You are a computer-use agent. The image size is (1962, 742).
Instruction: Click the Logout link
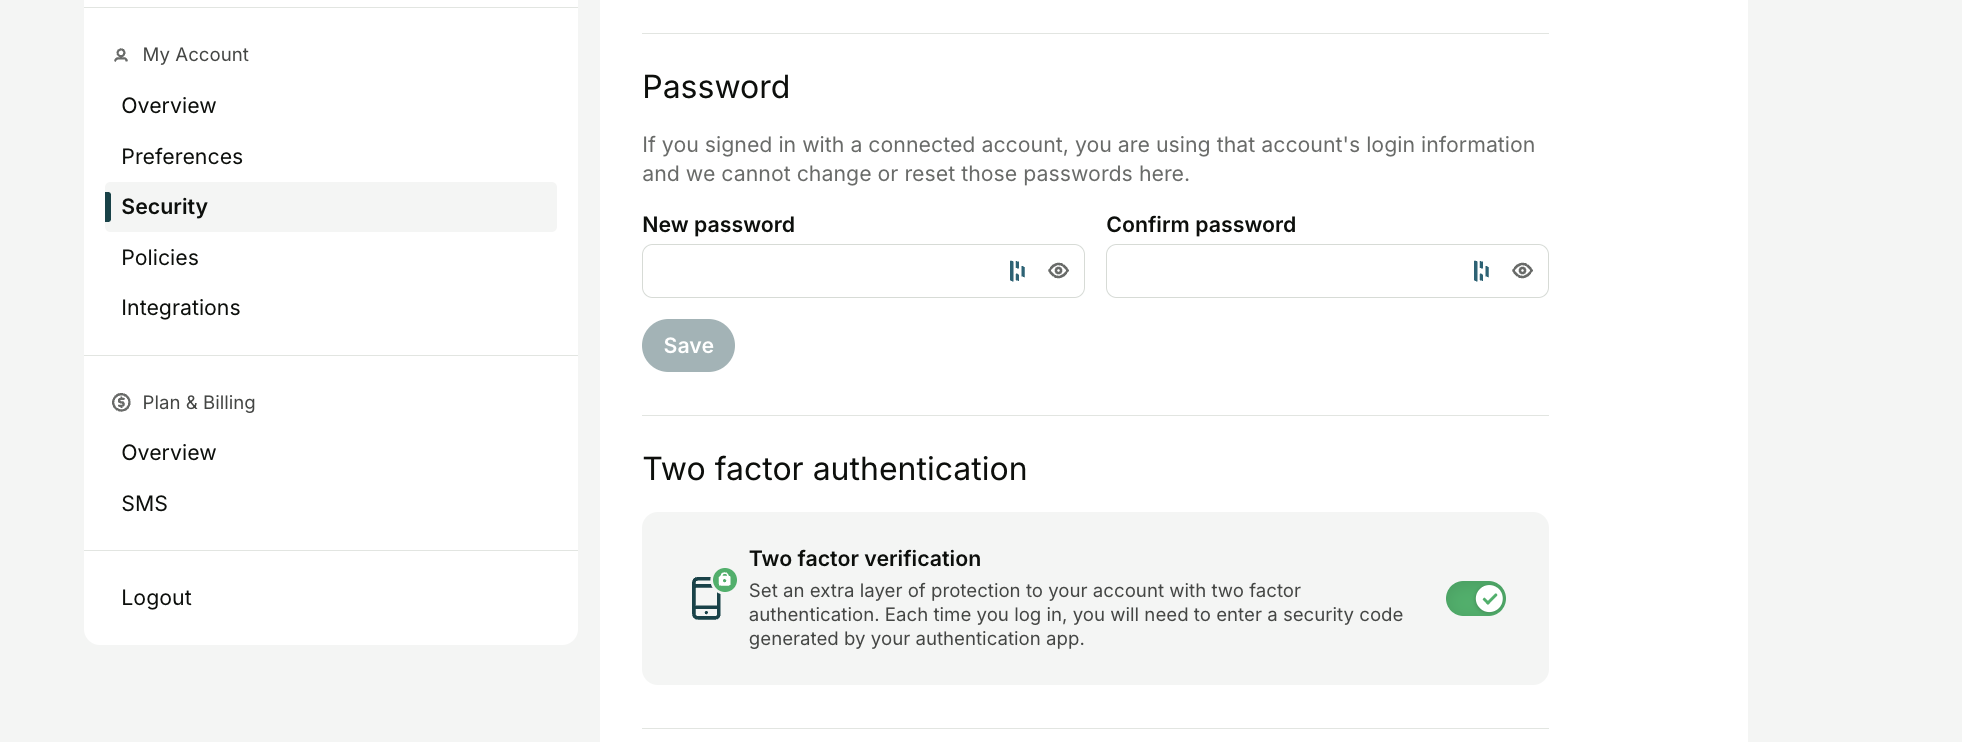pyautogui.click(x=156, y=598)
